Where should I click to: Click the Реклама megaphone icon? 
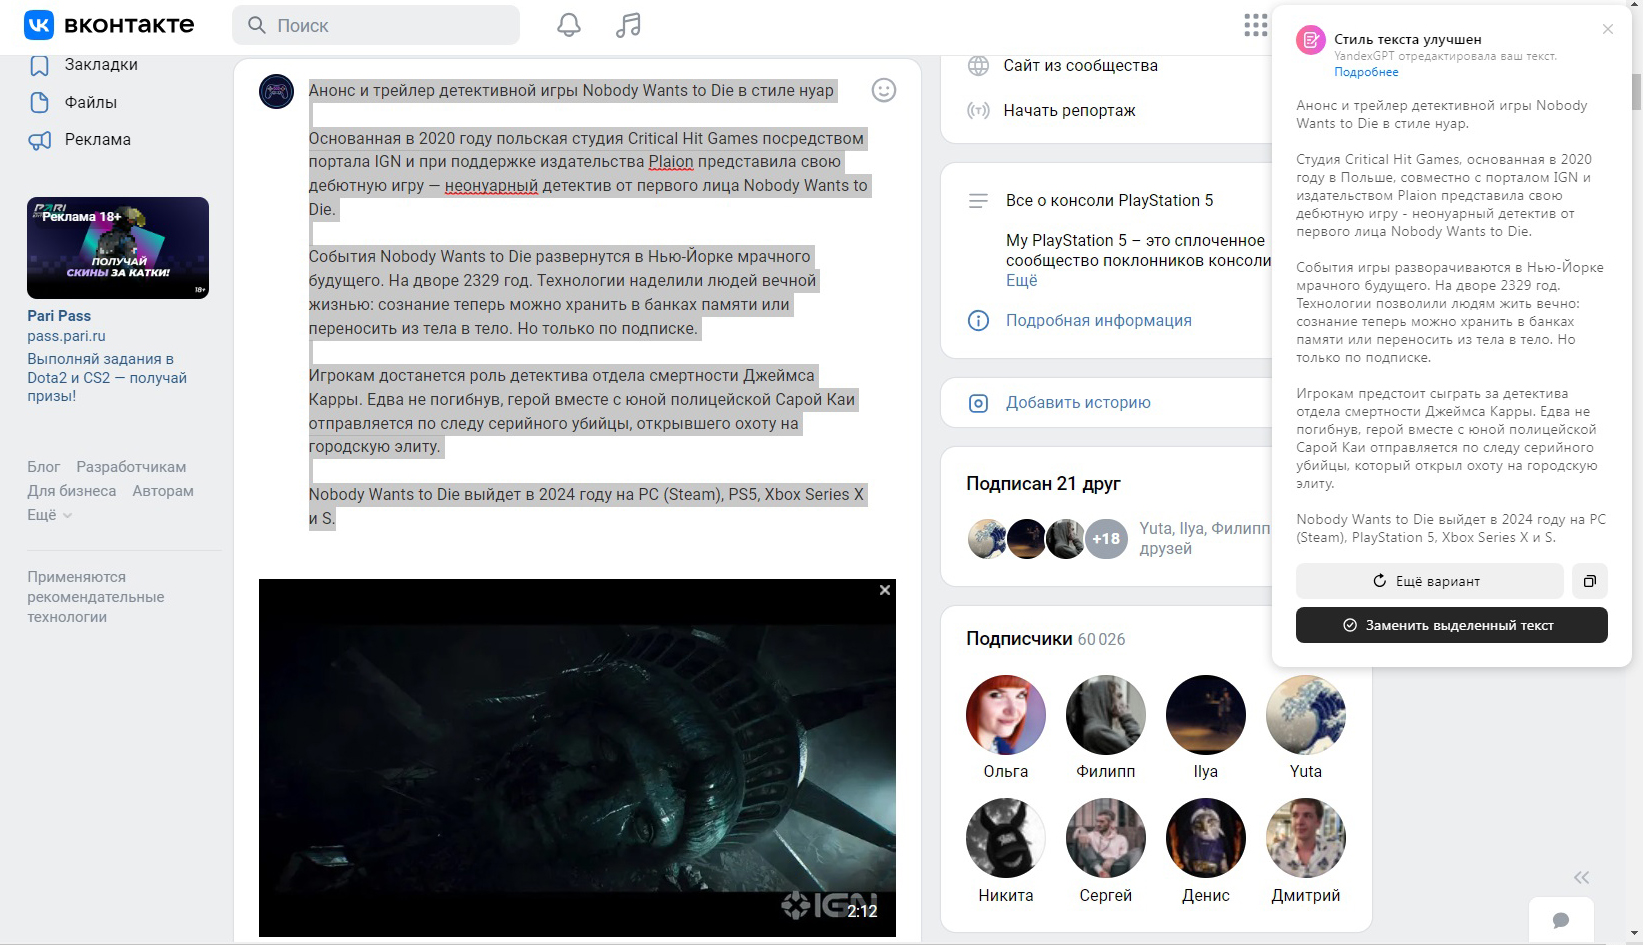(x=40, y=140)
